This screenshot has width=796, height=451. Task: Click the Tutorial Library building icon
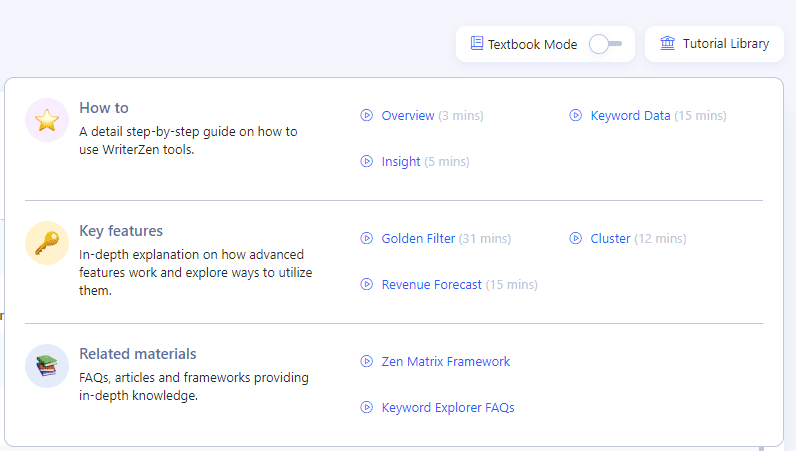click(x=668, y=43)
